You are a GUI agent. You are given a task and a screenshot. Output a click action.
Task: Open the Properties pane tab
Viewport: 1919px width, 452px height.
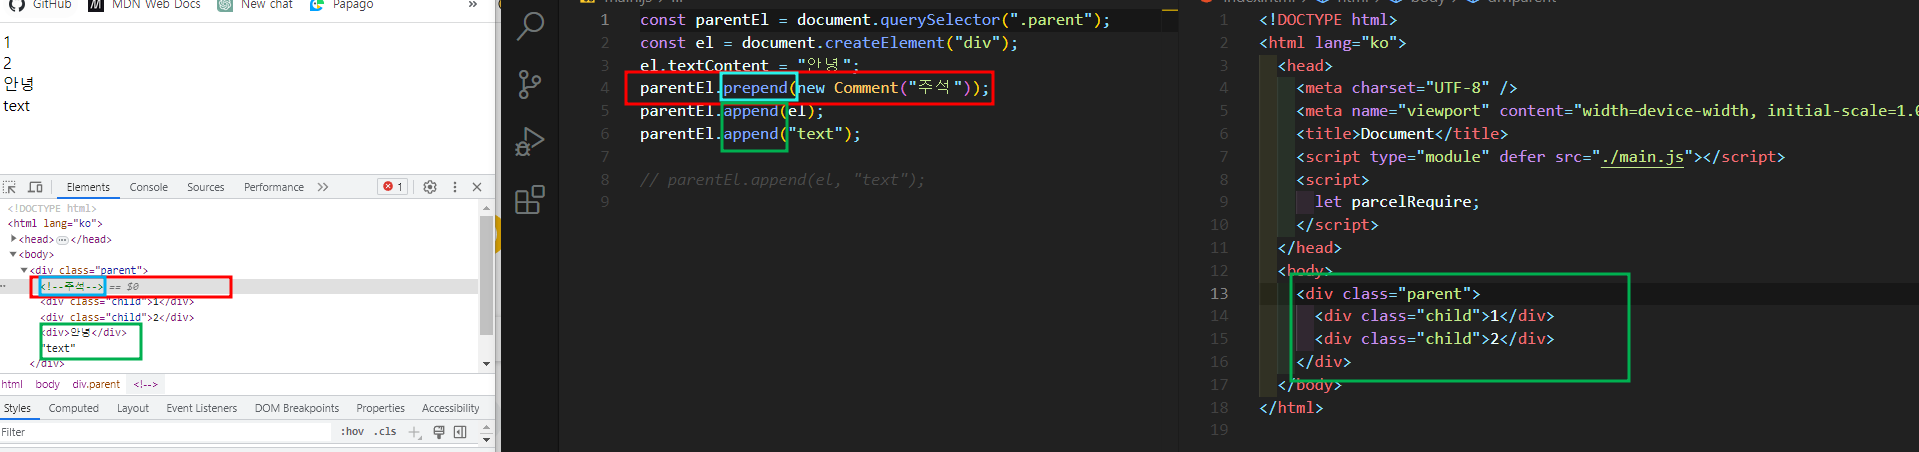tap(380, 408)
